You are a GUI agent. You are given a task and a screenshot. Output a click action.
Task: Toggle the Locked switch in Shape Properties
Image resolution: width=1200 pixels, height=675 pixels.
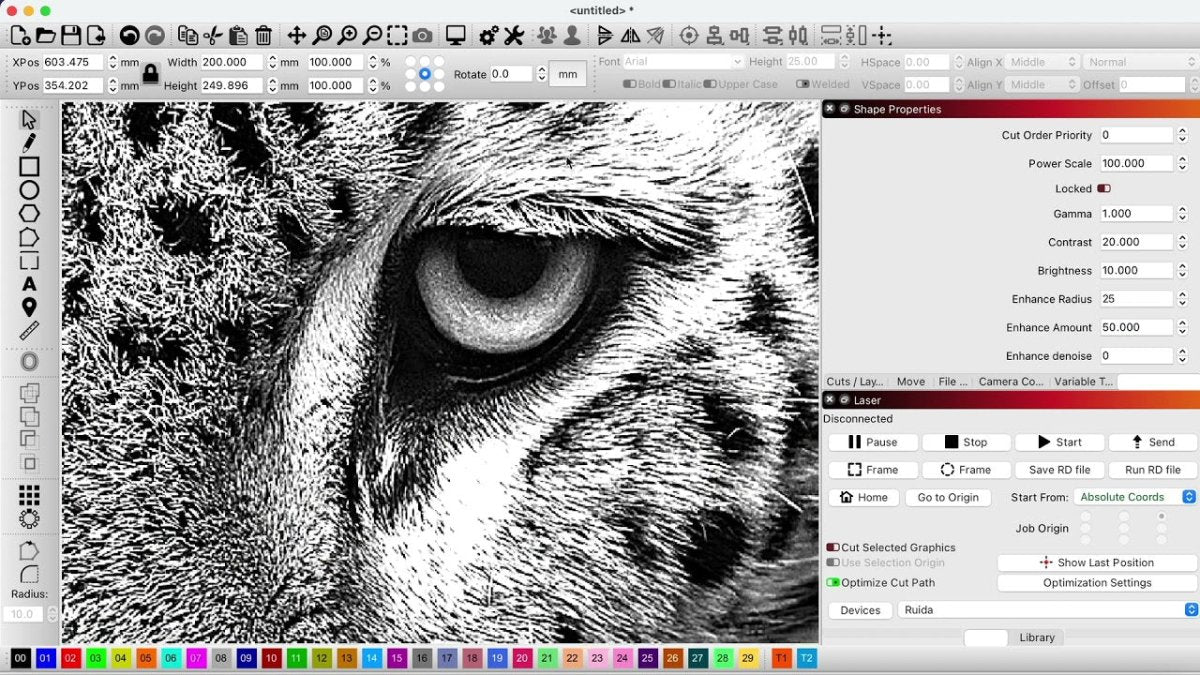pos(1106,188)
